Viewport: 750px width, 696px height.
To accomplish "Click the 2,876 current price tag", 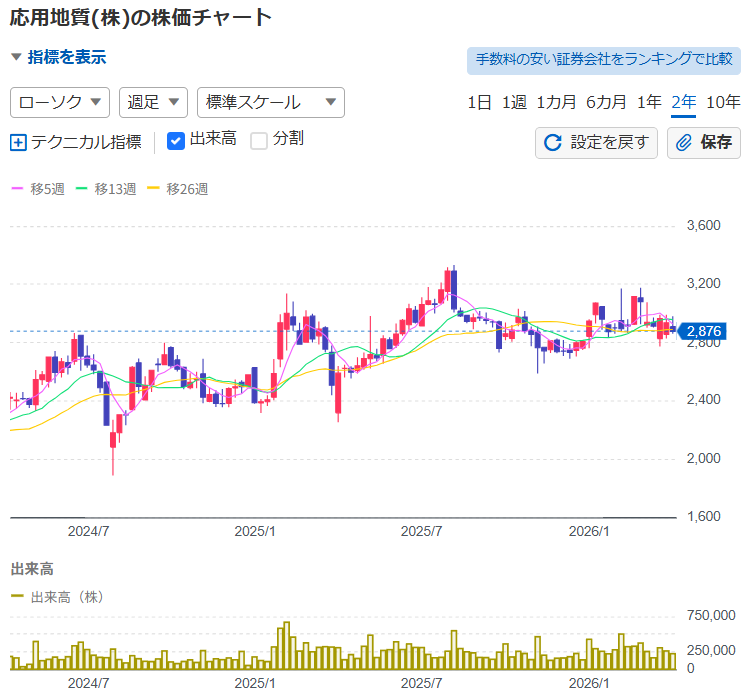I will 703,331.
